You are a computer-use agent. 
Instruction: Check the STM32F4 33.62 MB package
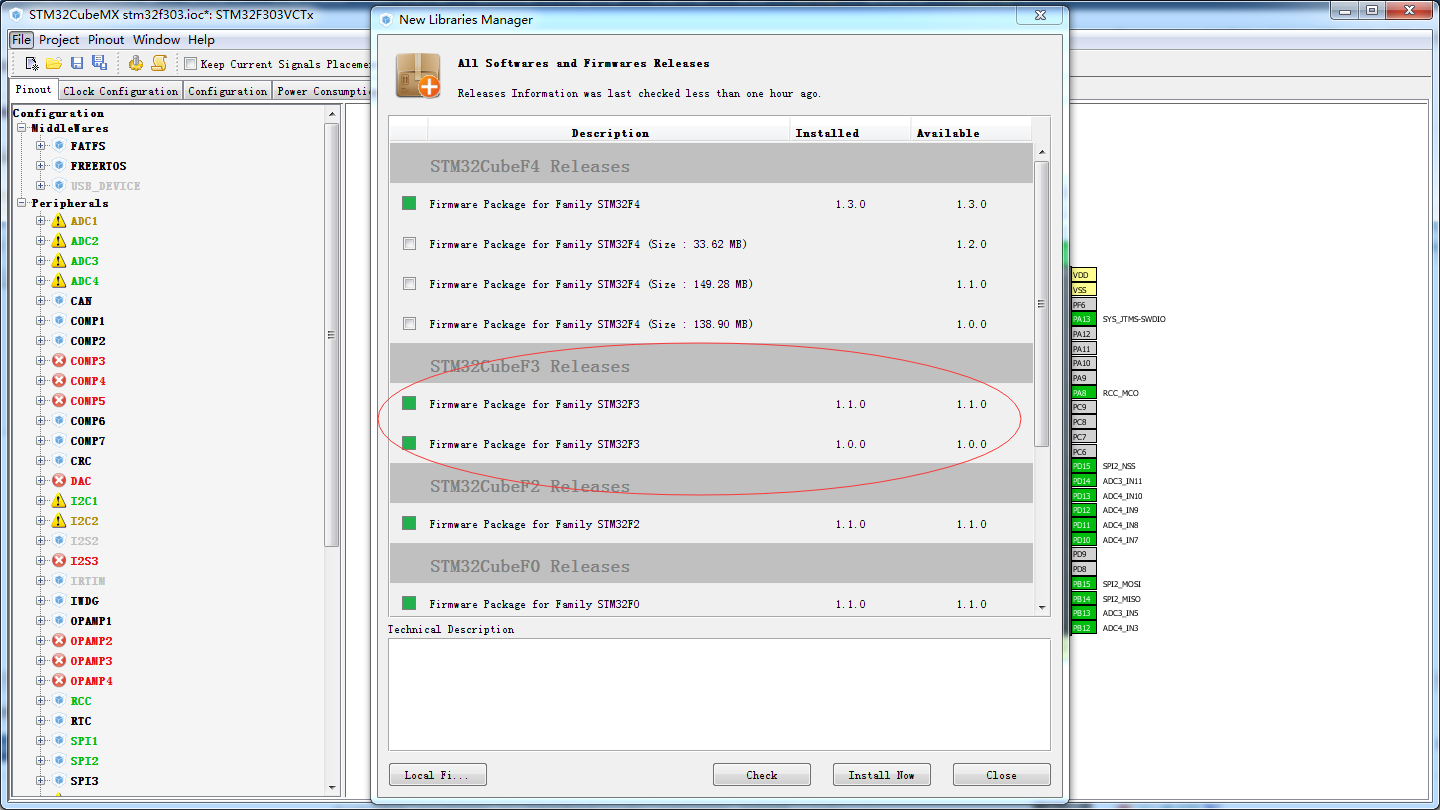pyautogui.click(x=409, y=244)
